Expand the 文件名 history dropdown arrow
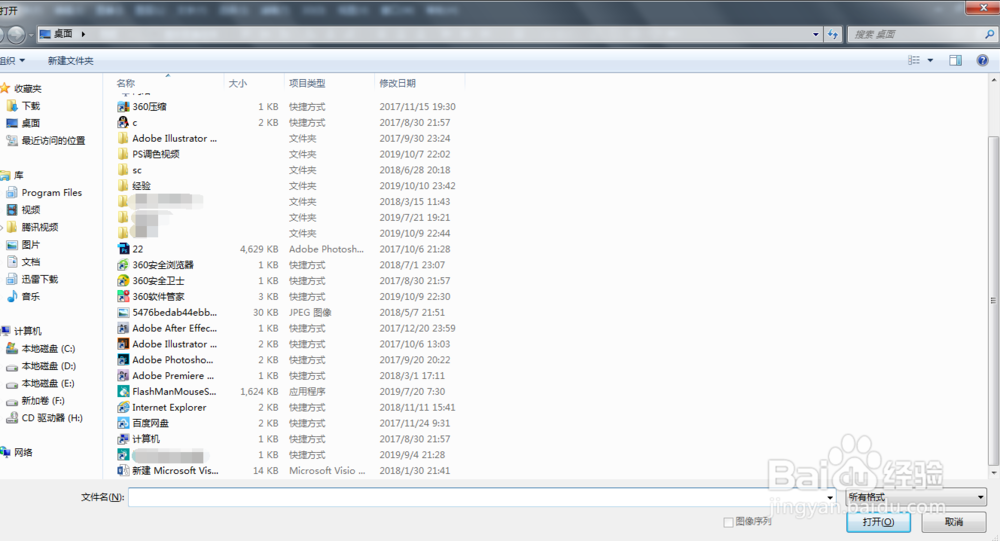Screen dimensions: 1000x541 (x=830, y=498)
